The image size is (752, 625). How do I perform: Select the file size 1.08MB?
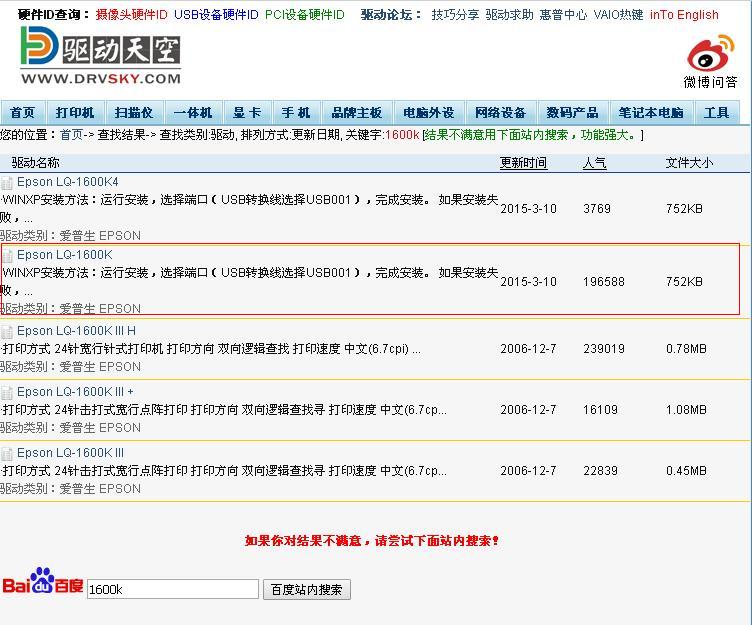686,410
